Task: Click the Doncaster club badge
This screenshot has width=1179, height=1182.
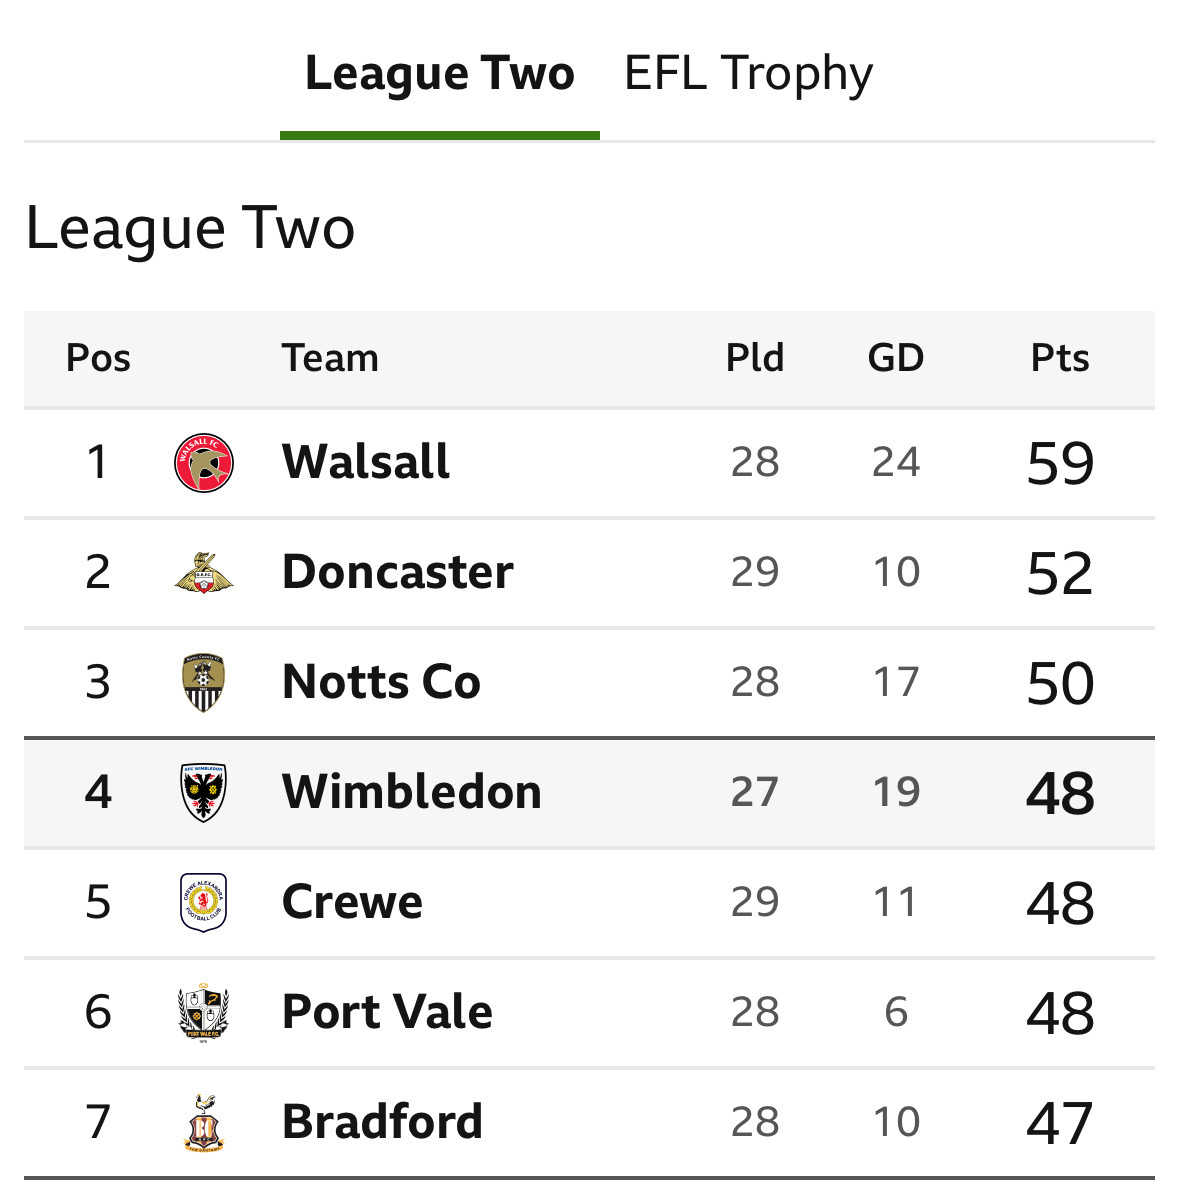Action: coord(204,572)
